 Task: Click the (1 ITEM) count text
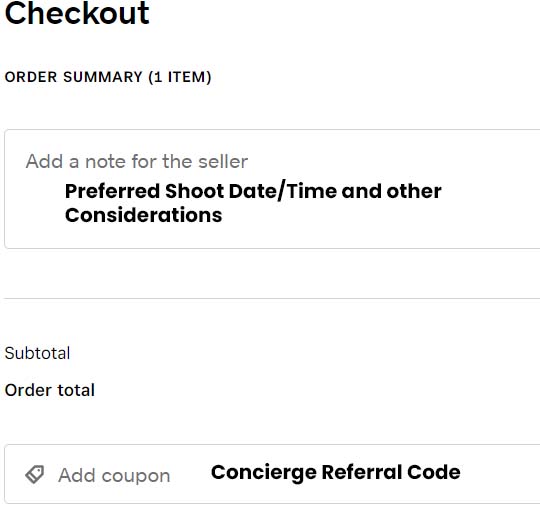[180, 77]
